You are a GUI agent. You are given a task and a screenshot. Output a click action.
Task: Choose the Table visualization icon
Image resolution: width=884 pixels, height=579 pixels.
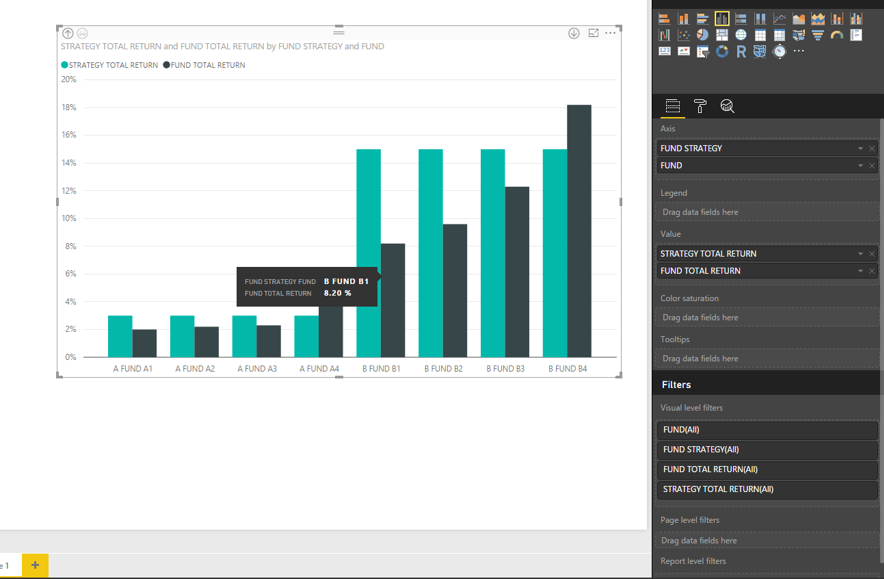[760, 35]
